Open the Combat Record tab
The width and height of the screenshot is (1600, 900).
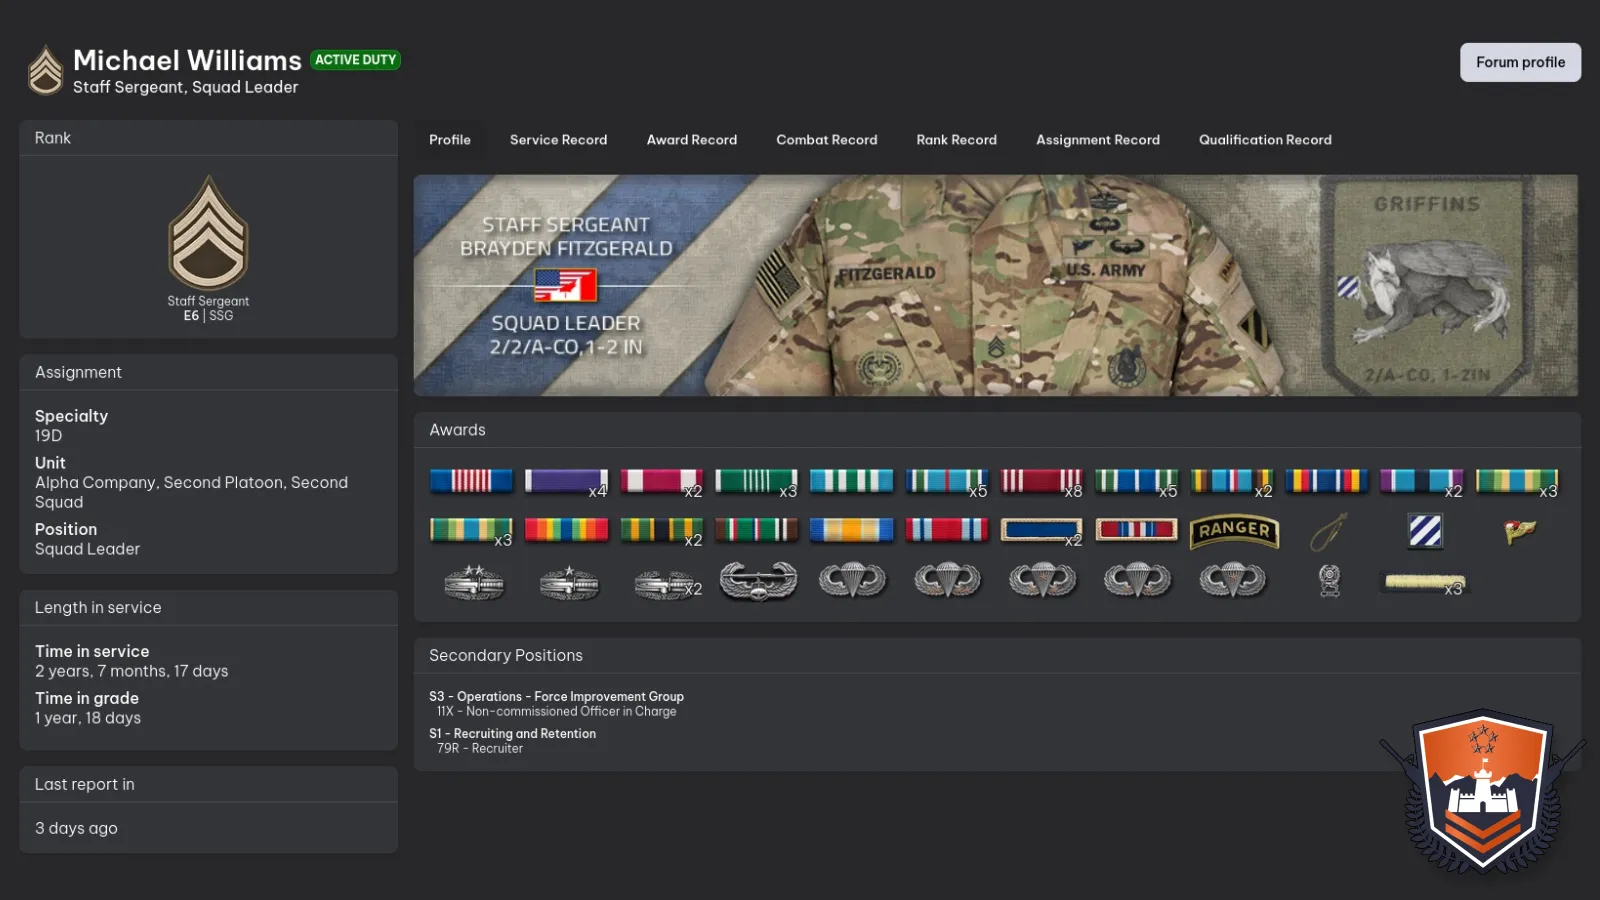(826, 140)
